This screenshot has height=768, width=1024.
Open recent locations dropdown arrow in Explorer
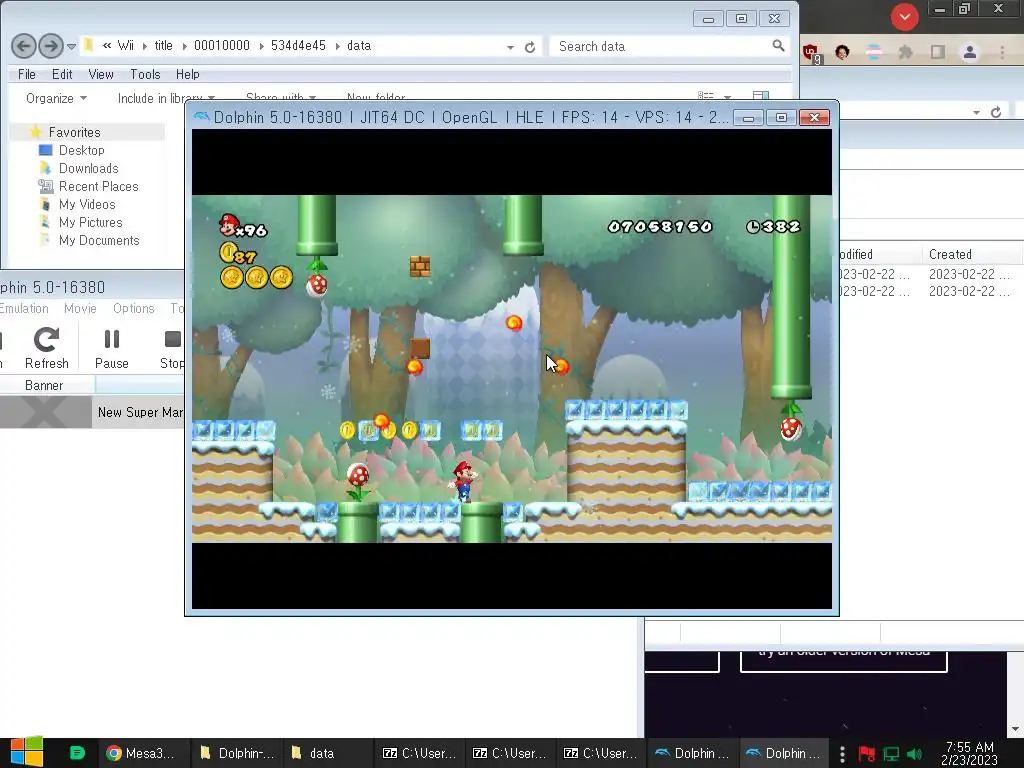click(71, 46)
